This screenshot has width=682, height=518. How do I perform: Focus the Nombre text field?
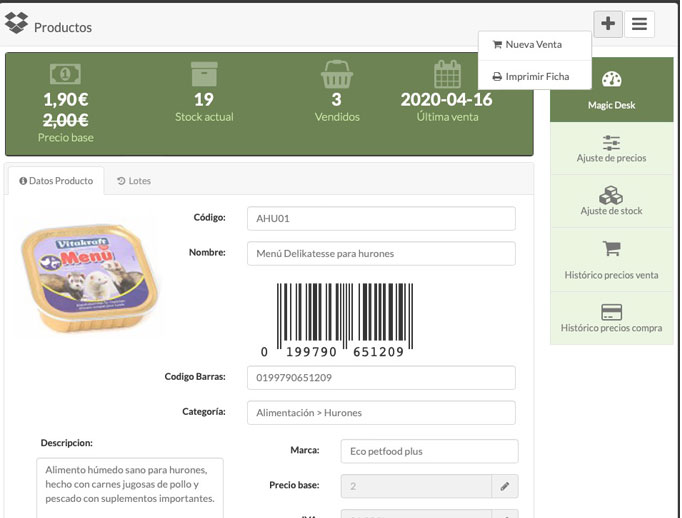[380, 253]
